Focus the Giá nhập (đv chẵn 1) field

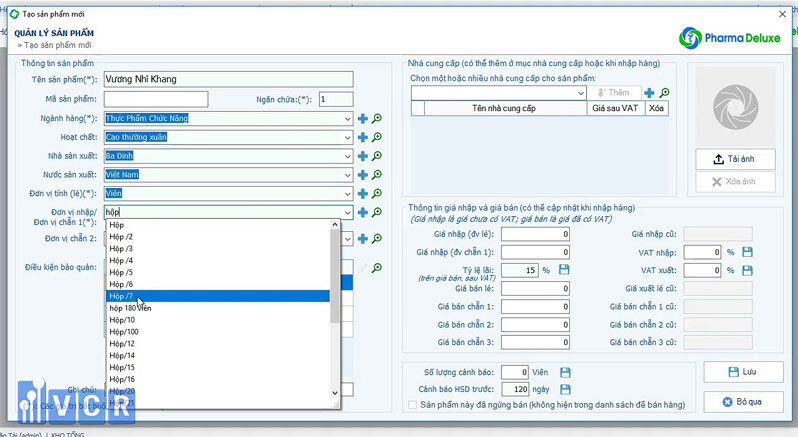(535, 252)
